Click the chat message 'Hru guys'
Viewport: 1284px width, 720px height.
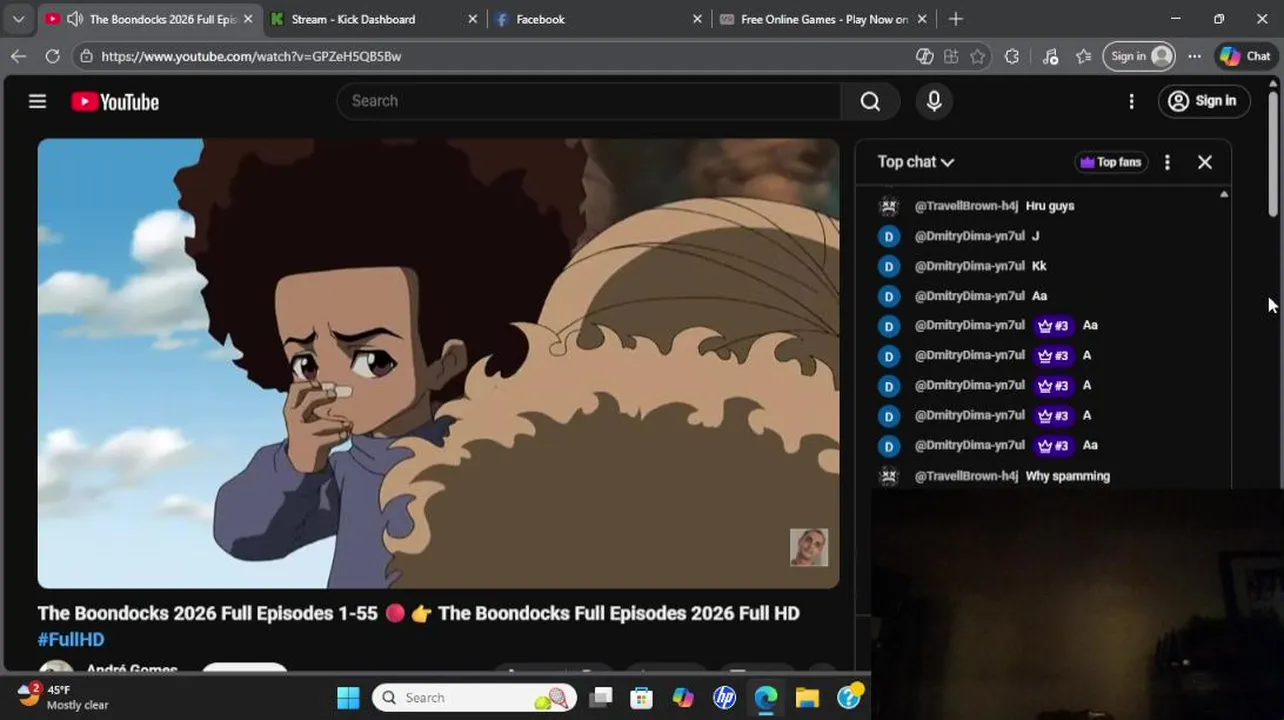[1050, 206]
